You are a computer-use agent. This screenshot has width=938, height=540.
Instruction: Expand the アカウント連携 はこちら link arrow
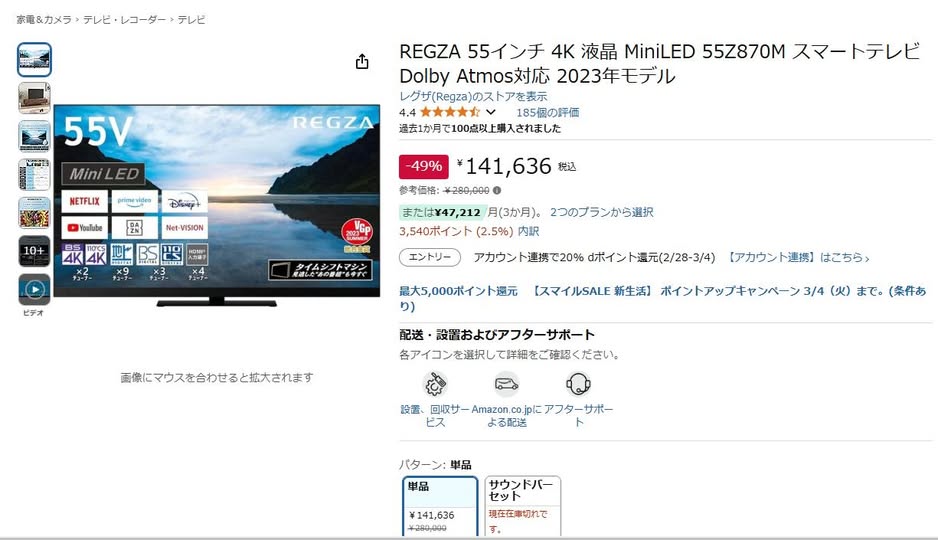pyautogui.click(x=866, y=258)
